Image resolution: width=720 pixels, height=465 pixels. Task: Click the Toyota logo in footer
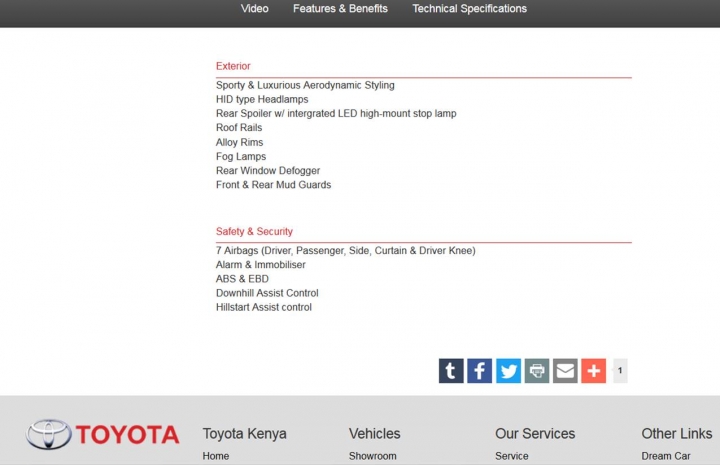tap(102, 434)
